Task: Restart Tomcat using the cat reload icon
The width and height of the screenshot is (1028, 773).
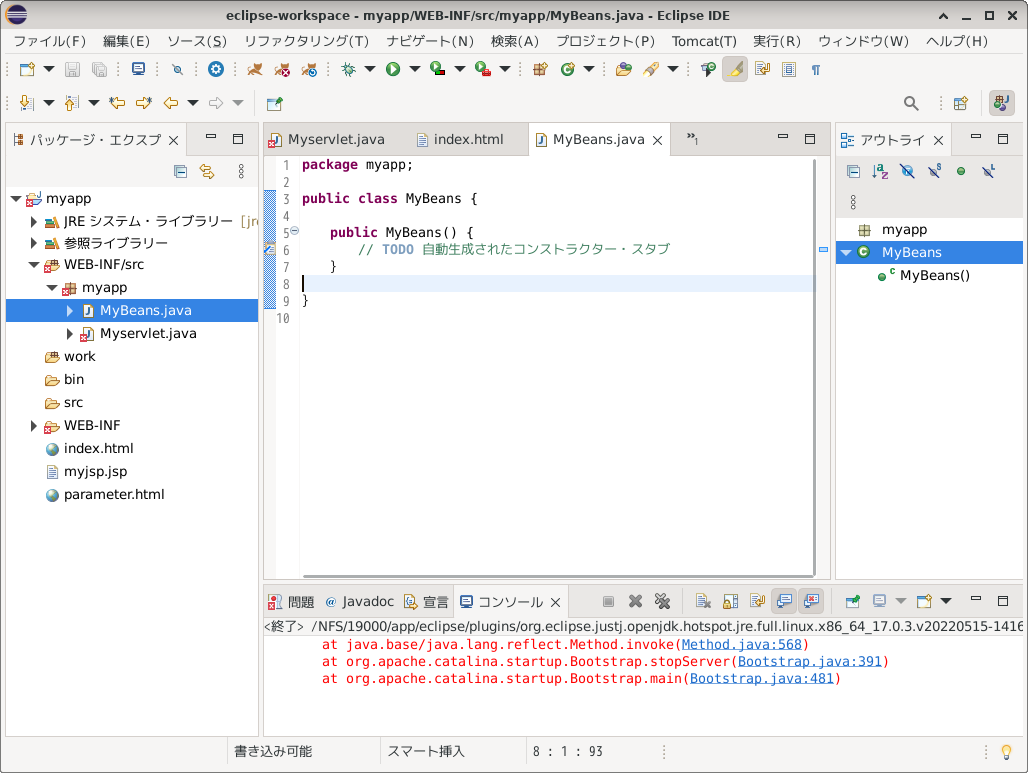Action: click(309, 69)
